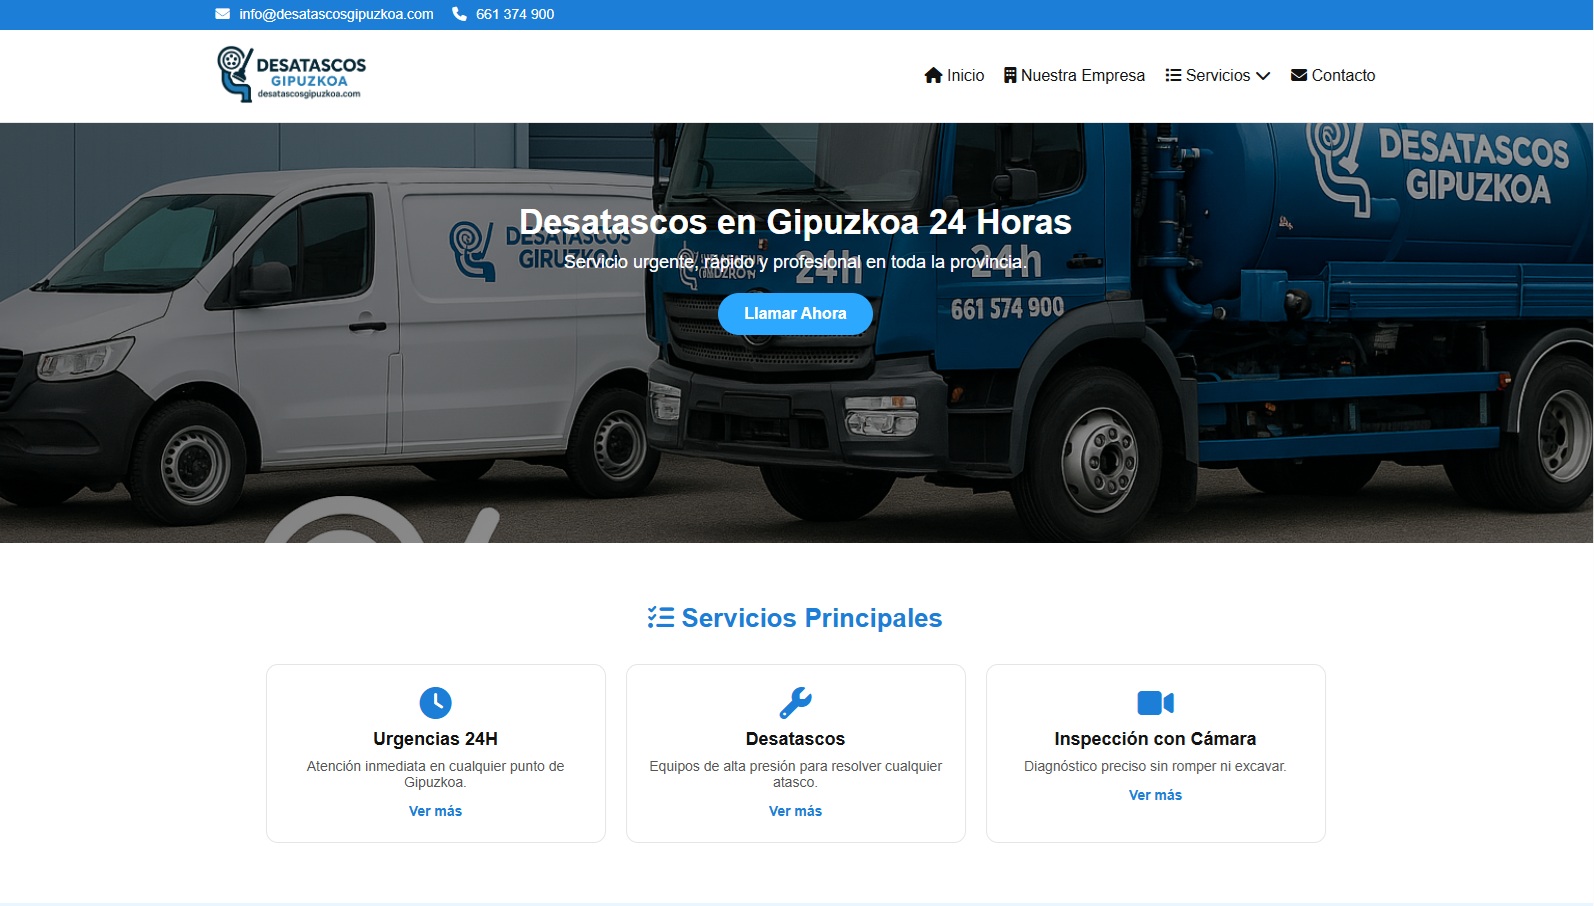Click the text Diagnóstico preciso sin romper ni excavar
Viewport: 1594px width, 906px height.
point(1156,766)
